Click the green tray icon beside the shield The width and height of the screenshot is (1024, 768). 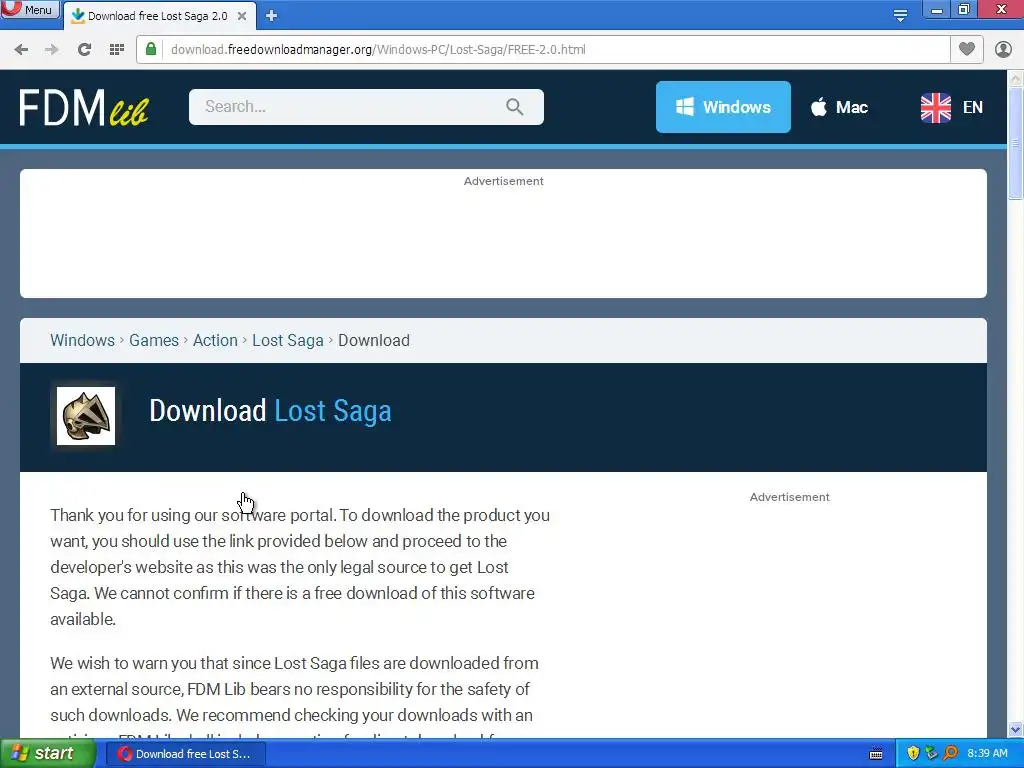(x=931, y=754)
